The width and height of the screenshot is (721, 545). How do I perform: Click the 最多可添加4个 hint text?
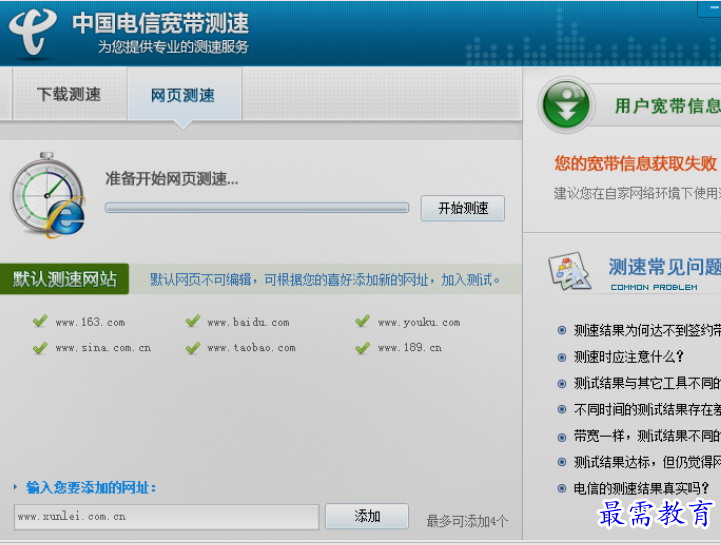[x=467, y=521]
